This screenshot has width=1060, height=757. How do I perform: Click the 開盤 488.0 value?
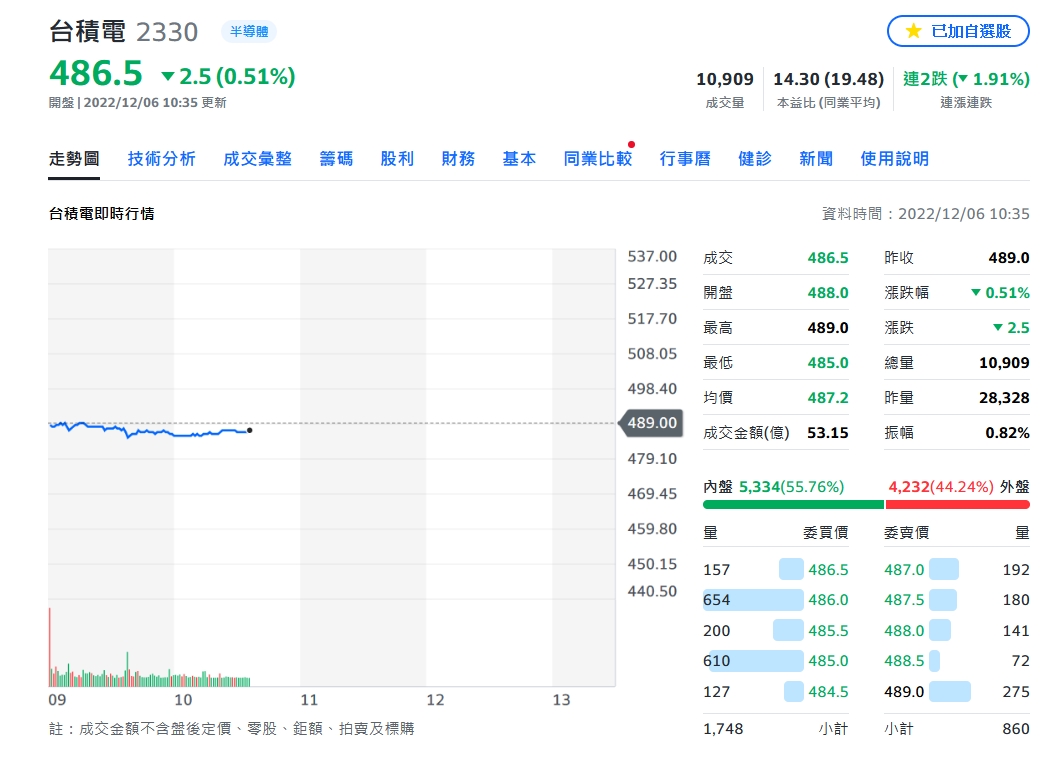tap(828, 293)
